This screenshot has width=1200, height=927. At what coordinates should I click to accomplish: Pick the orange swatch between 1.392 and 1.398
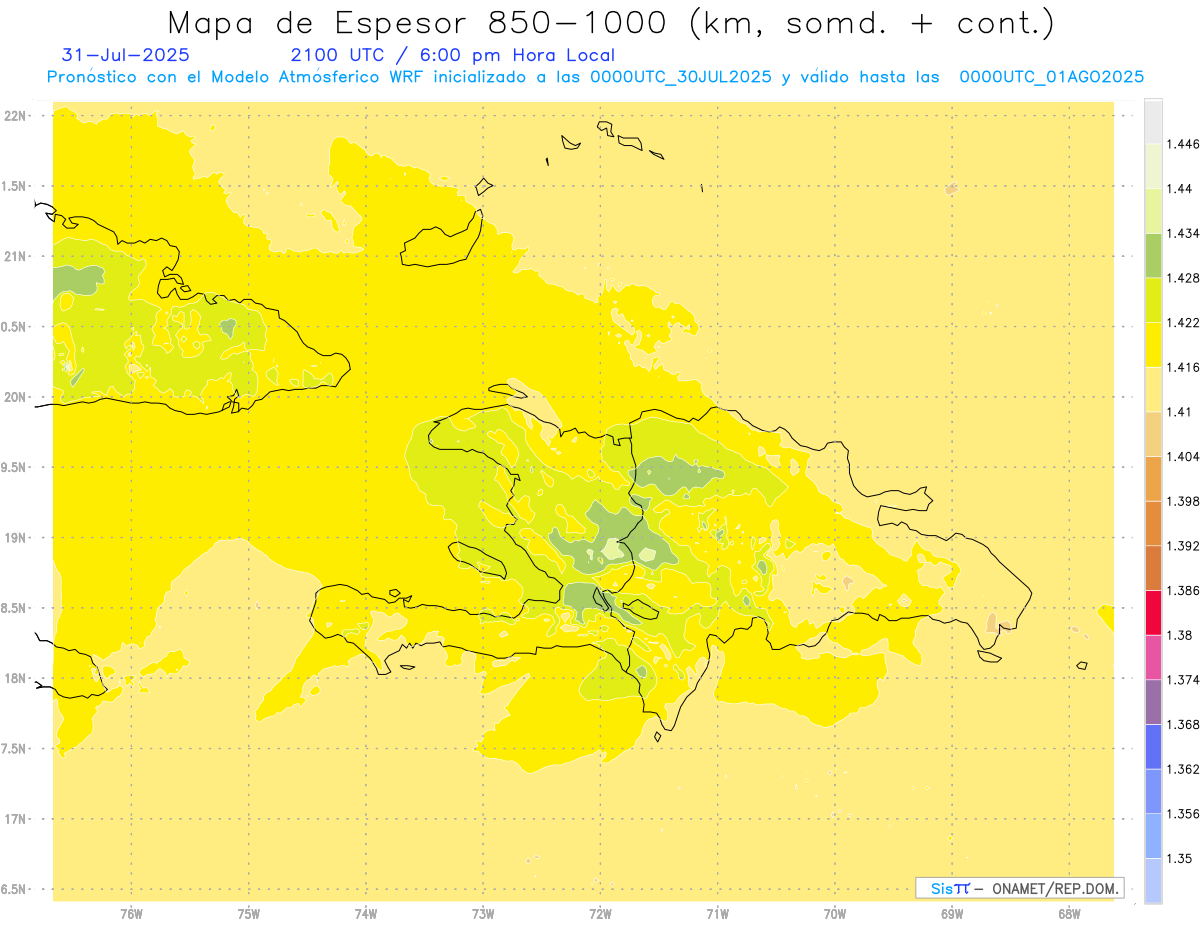point(1153,523)
